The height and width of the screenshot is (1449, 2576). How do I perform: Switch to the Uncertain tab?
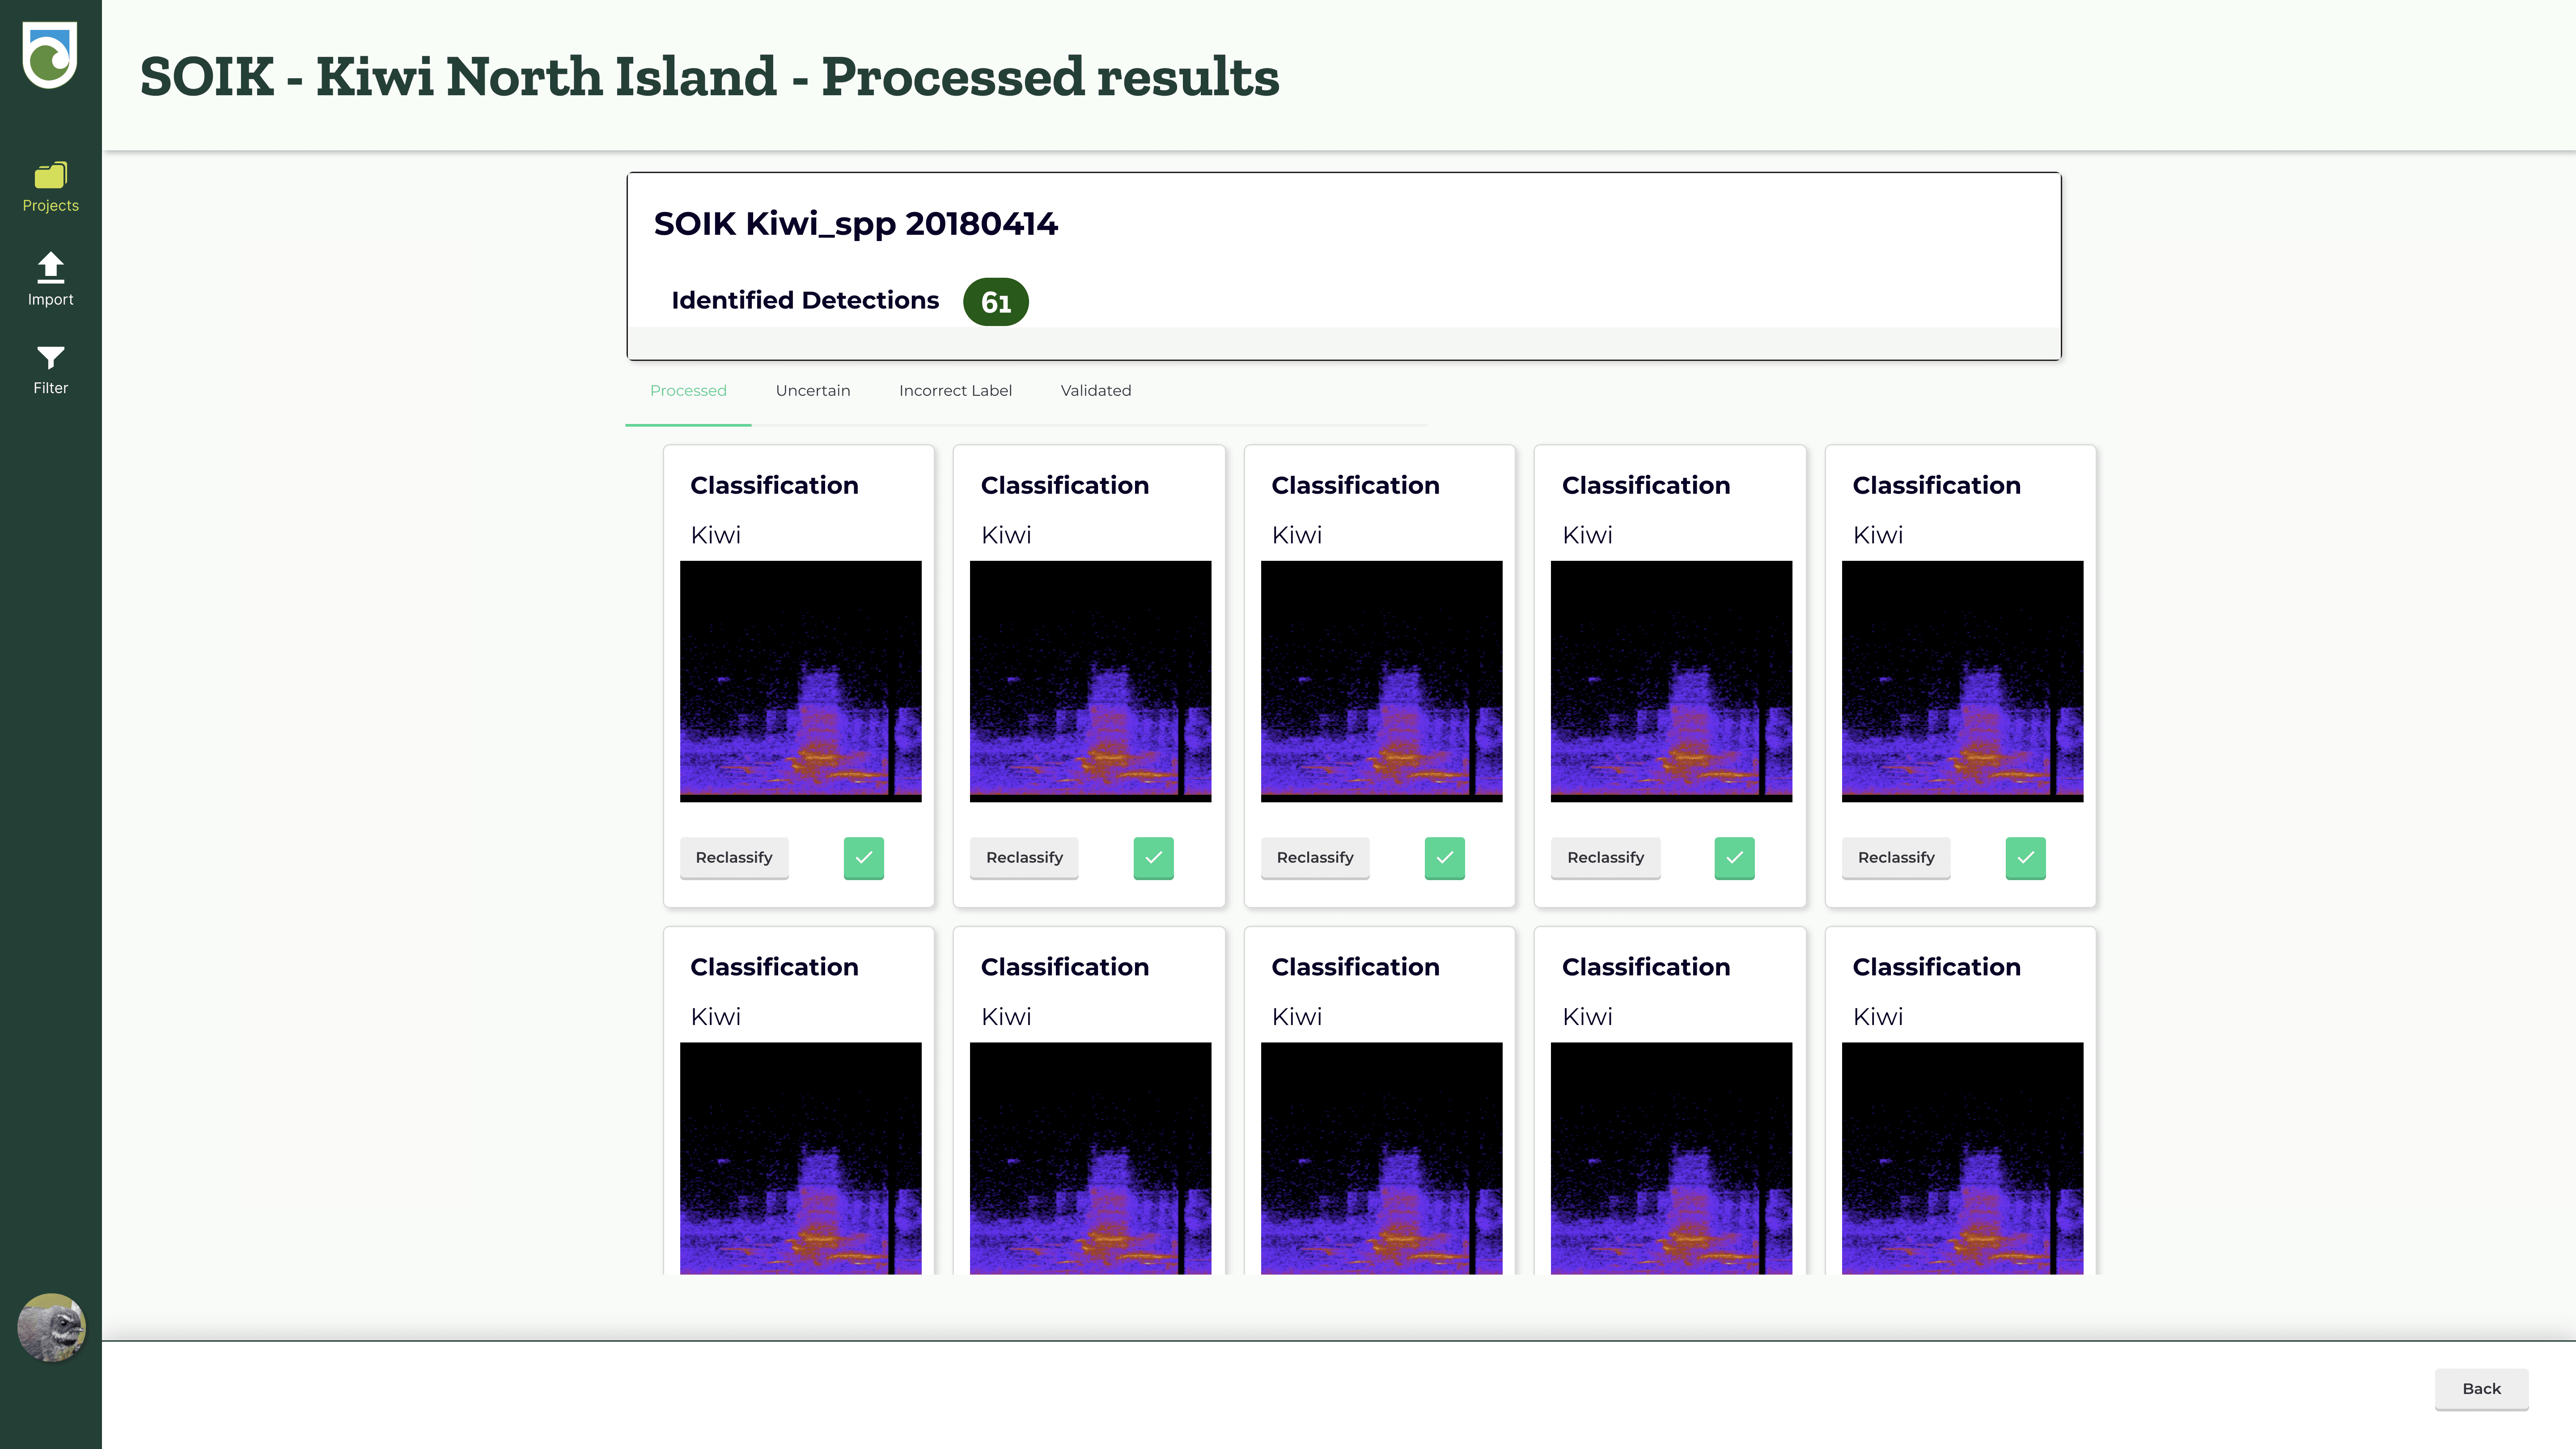(x=812, y=390)
